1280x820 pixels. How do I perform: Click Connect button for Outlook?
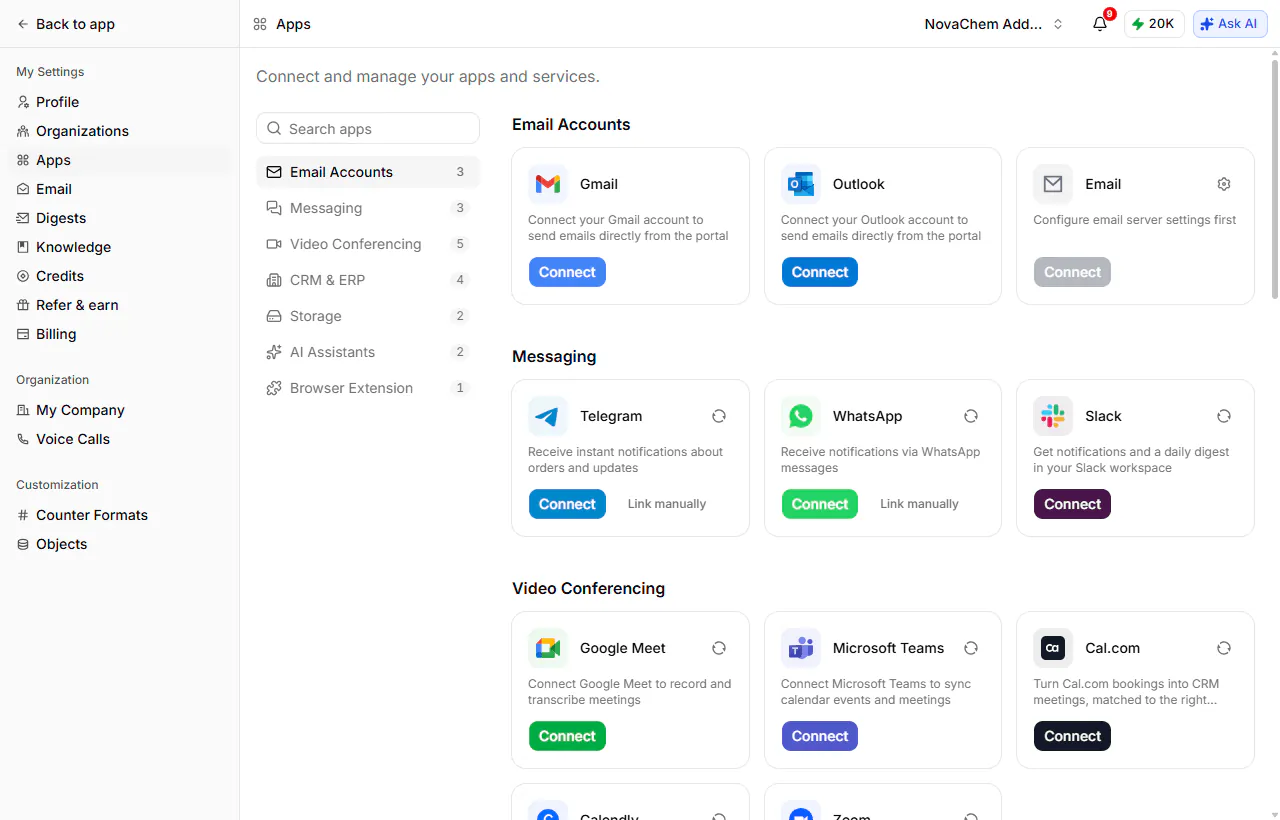tap(820, 272)
